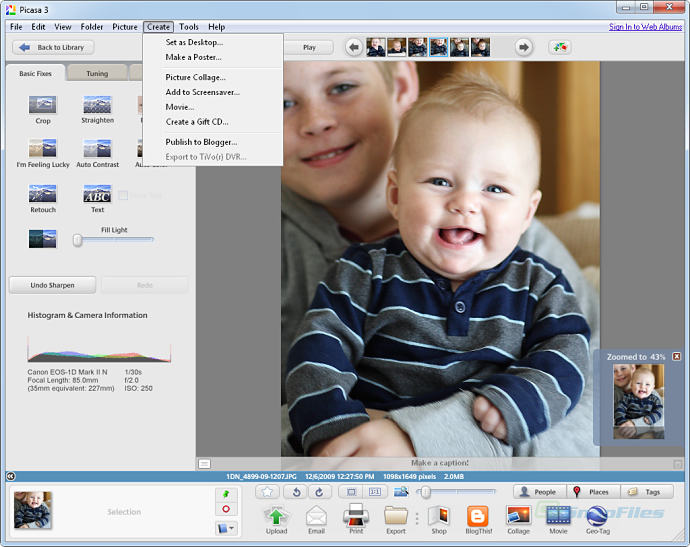Open the Help menu

click(217, 27)
